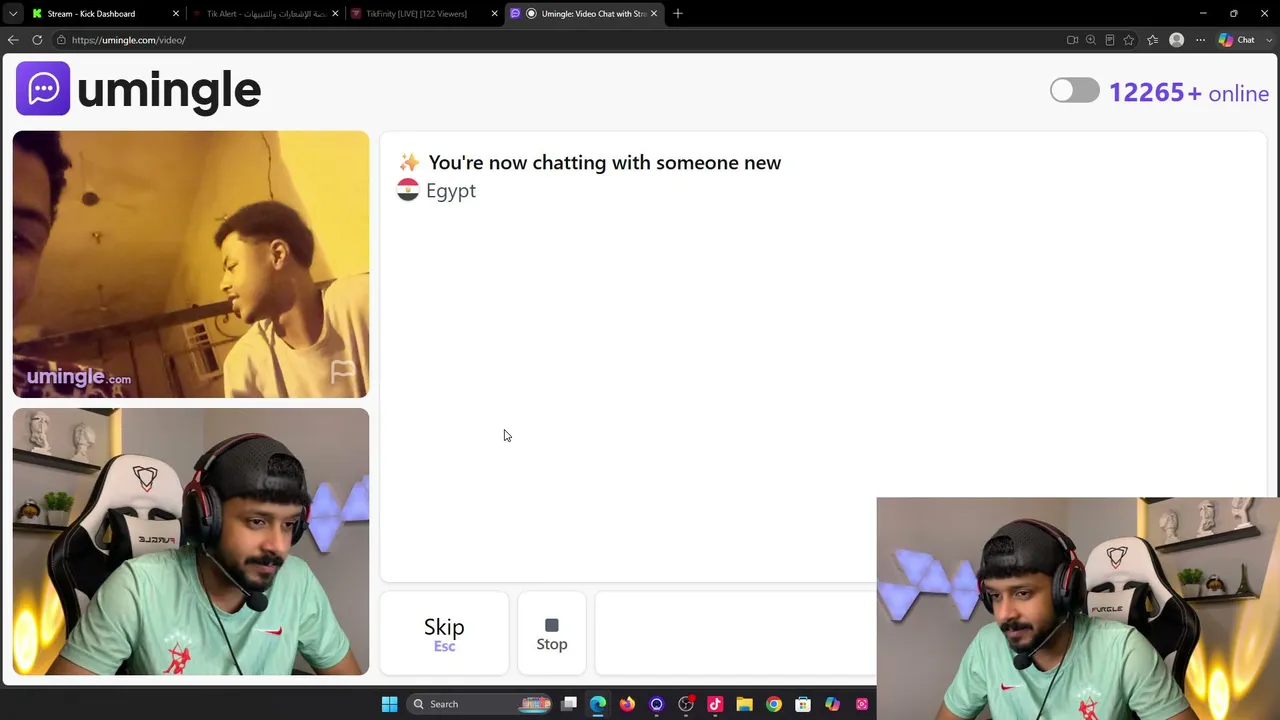Click the Umingle logo
Image resolution: width=1280 pixels, height=720 pixels.
138,89
